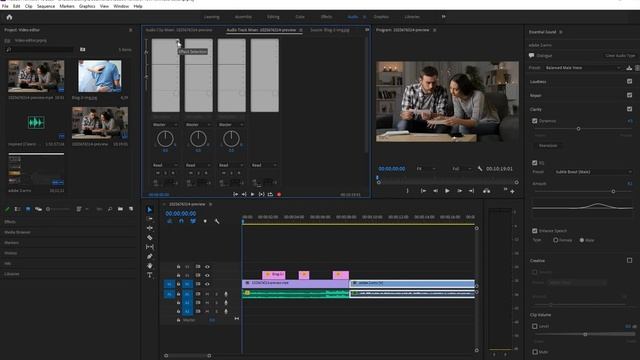Select the Track Select Forward tool

pyautogui.click(x=150, y=219)
